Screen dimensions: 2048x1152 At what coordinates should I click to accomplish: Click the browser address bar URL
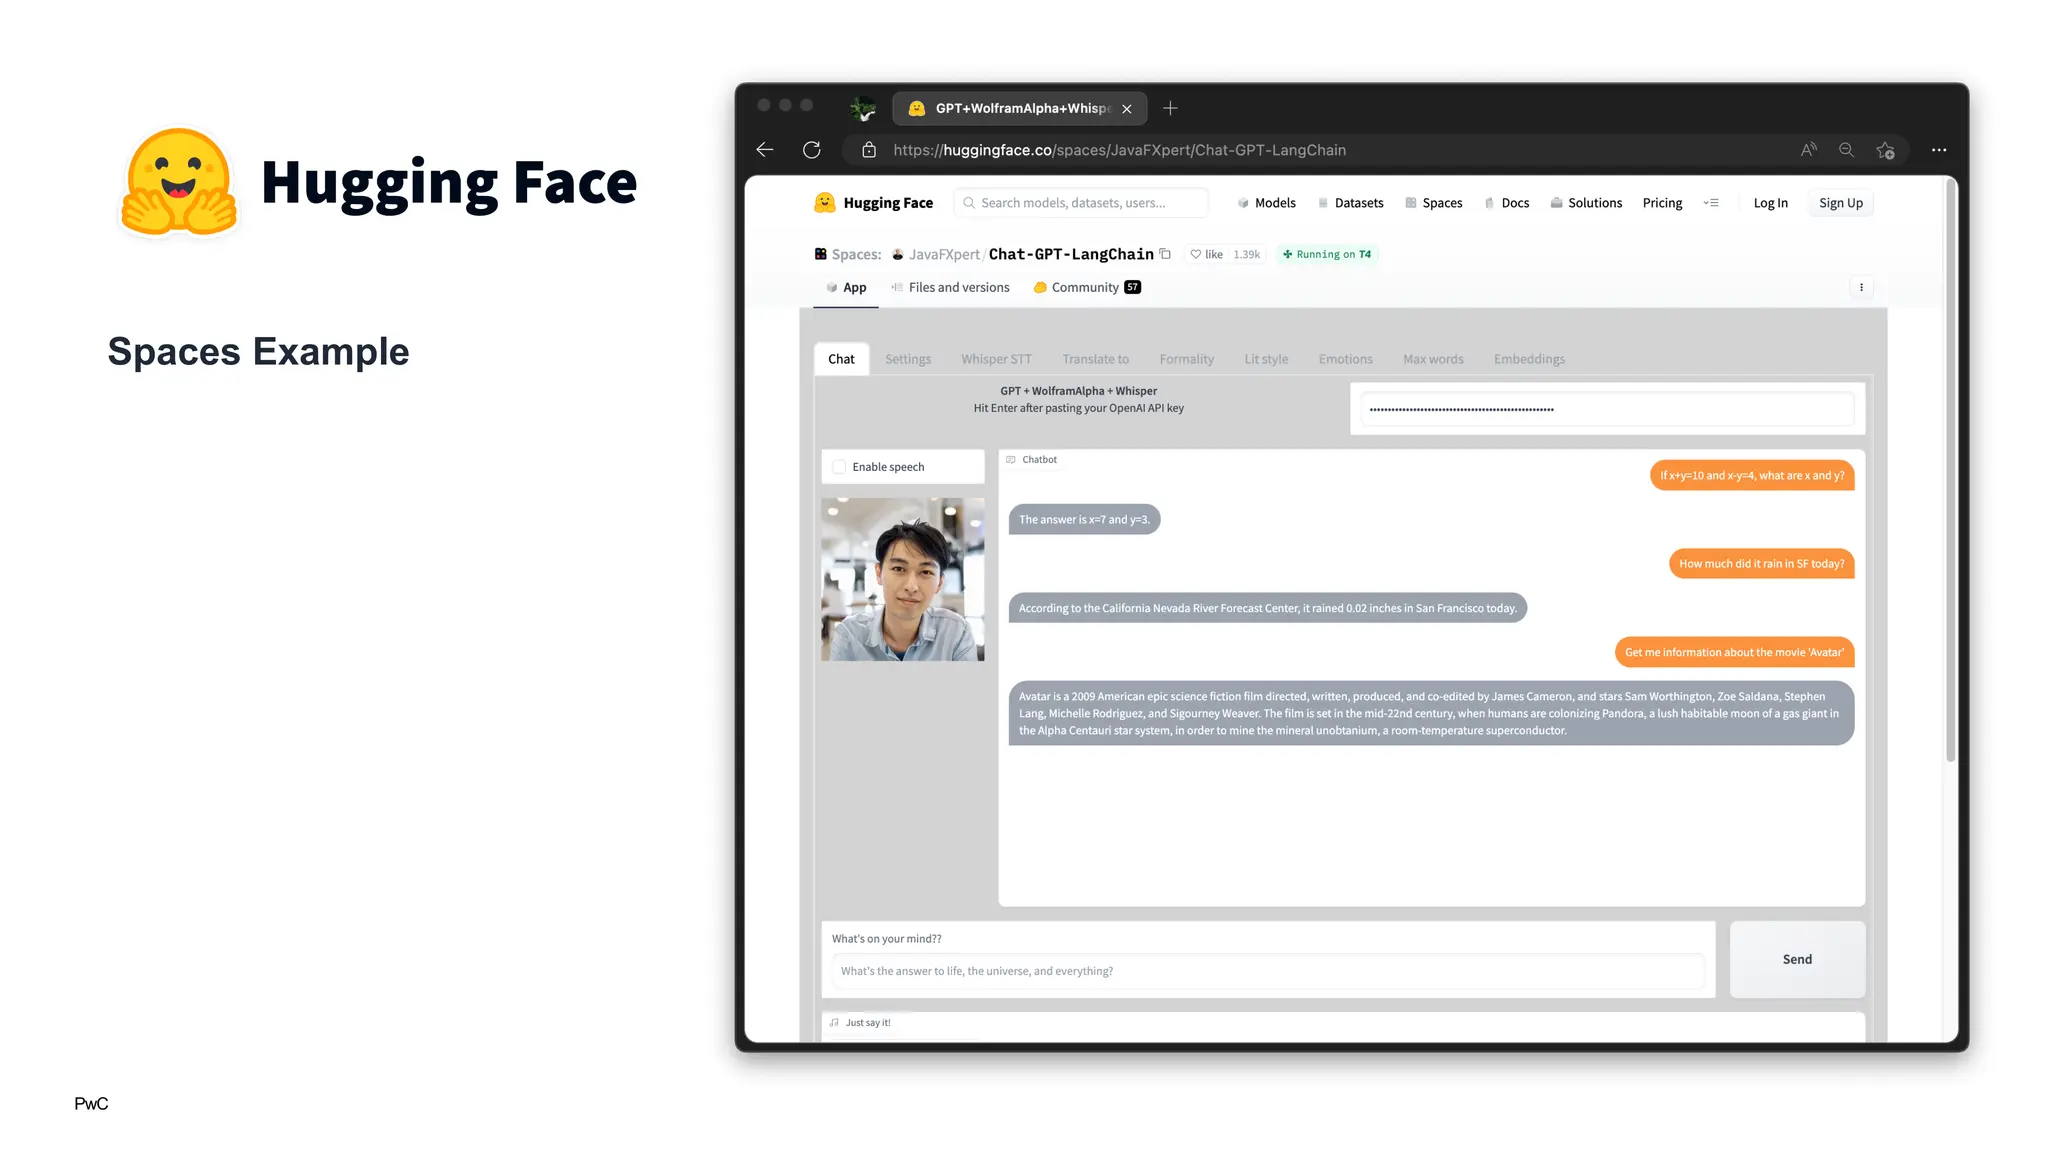click(x=1119, y=150)
